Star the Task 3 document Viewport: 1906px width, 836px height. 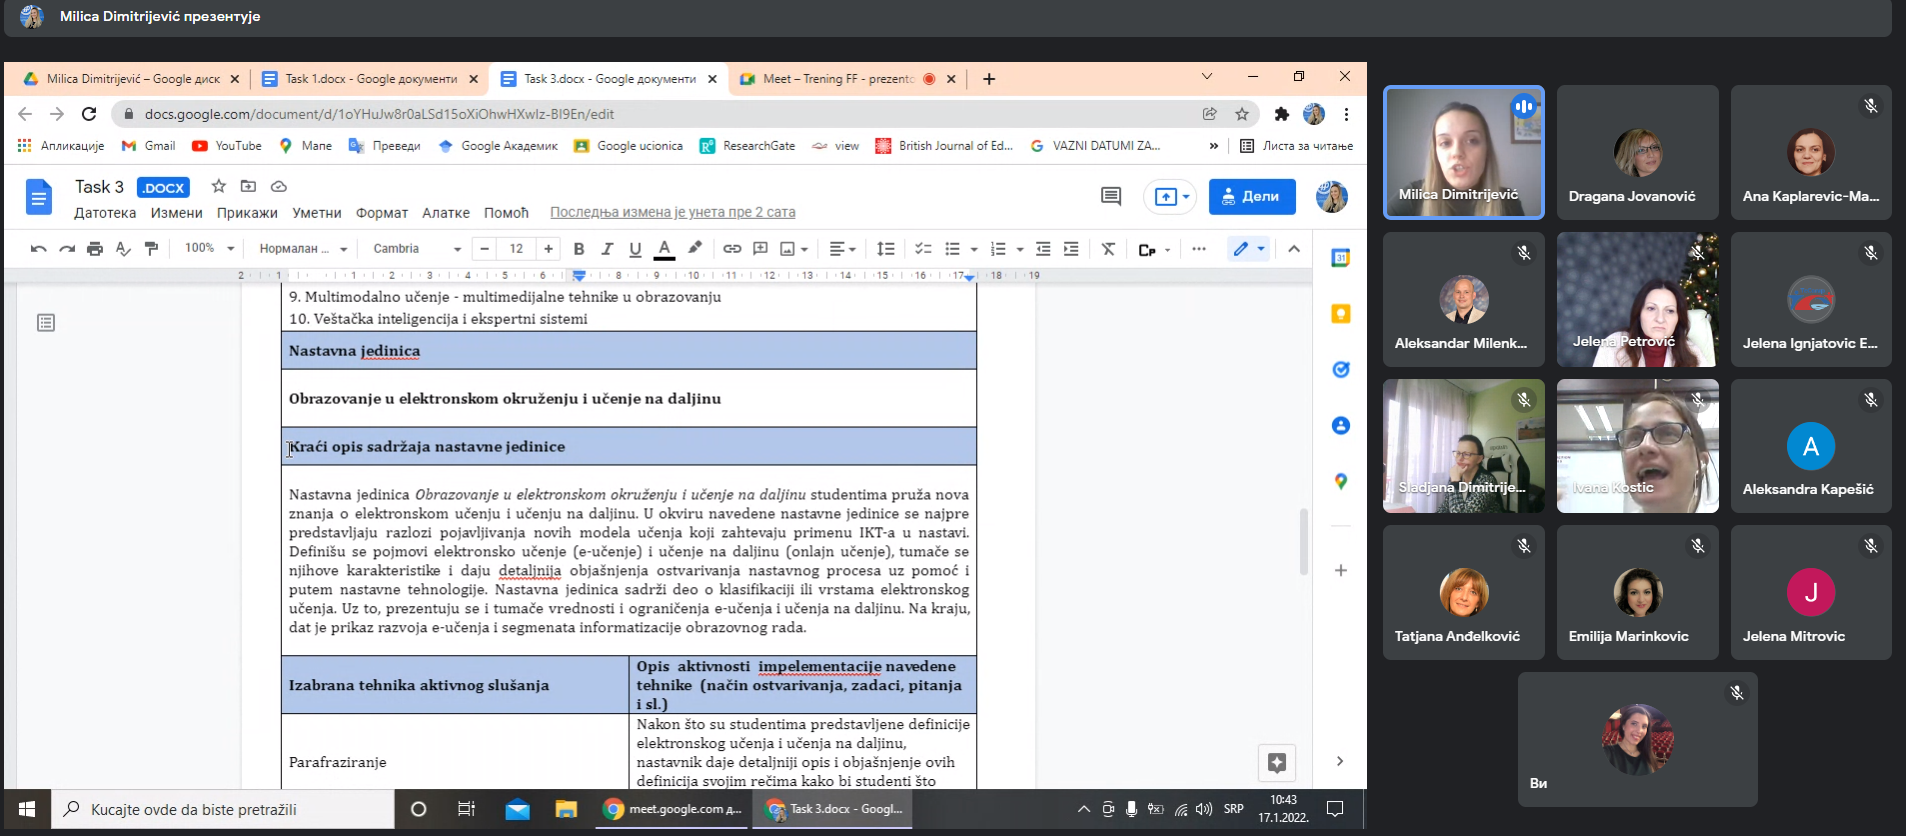(219, 187)
